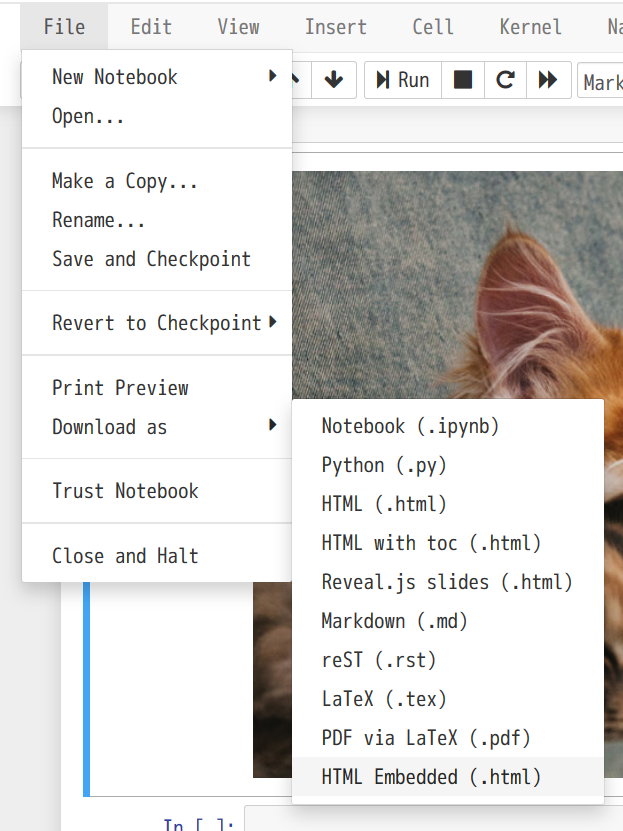
Task: Select Save and Checkpoint
Action: (x=157, y=259)
